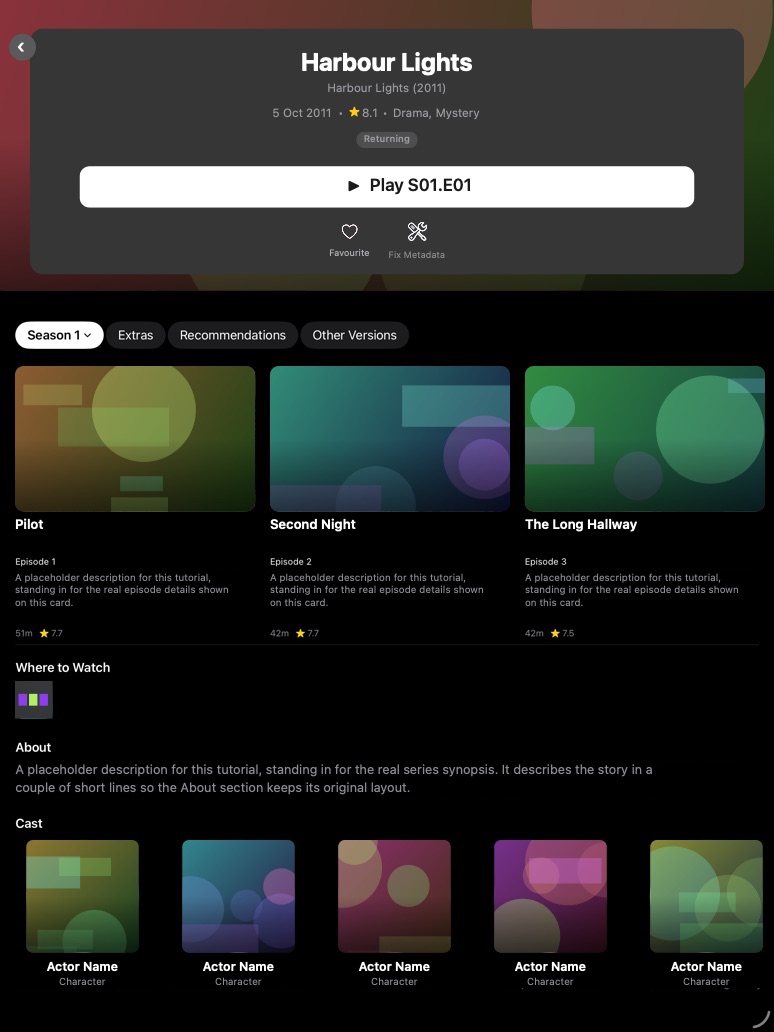774x1032 pixels.
Task: Open the Second Night episode thumbnail
Action: click(x=390, y=439)
